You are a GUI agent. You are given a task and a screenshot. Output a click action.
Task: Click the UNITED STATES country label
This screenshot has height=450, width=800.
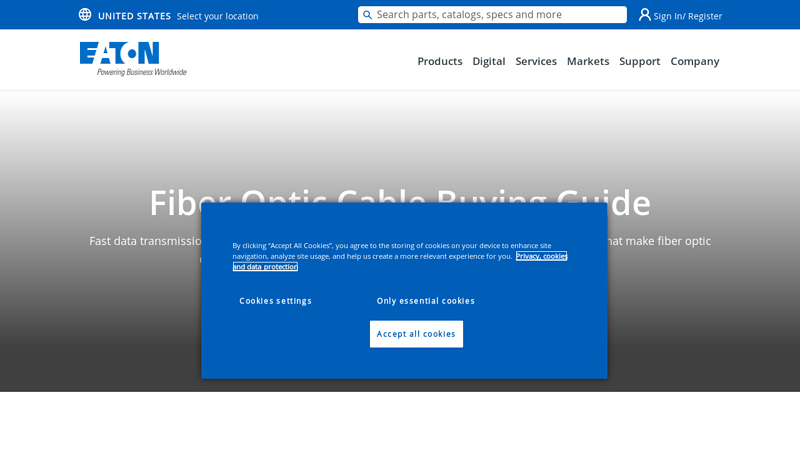134,16
